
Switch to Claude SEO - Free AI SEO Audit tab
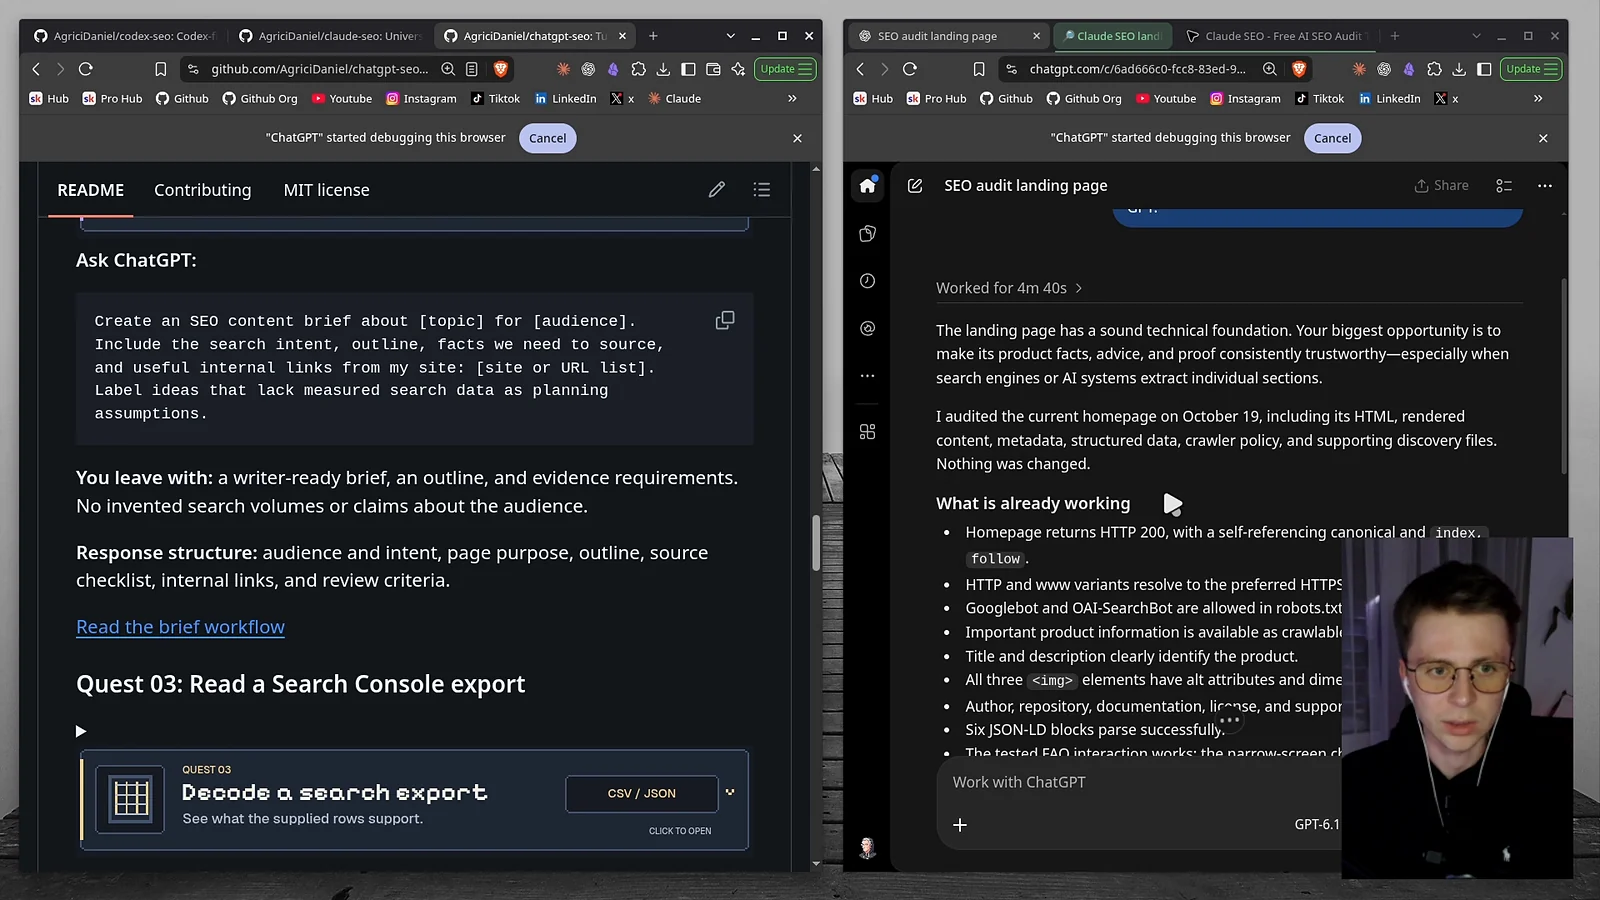(1276, 36)
